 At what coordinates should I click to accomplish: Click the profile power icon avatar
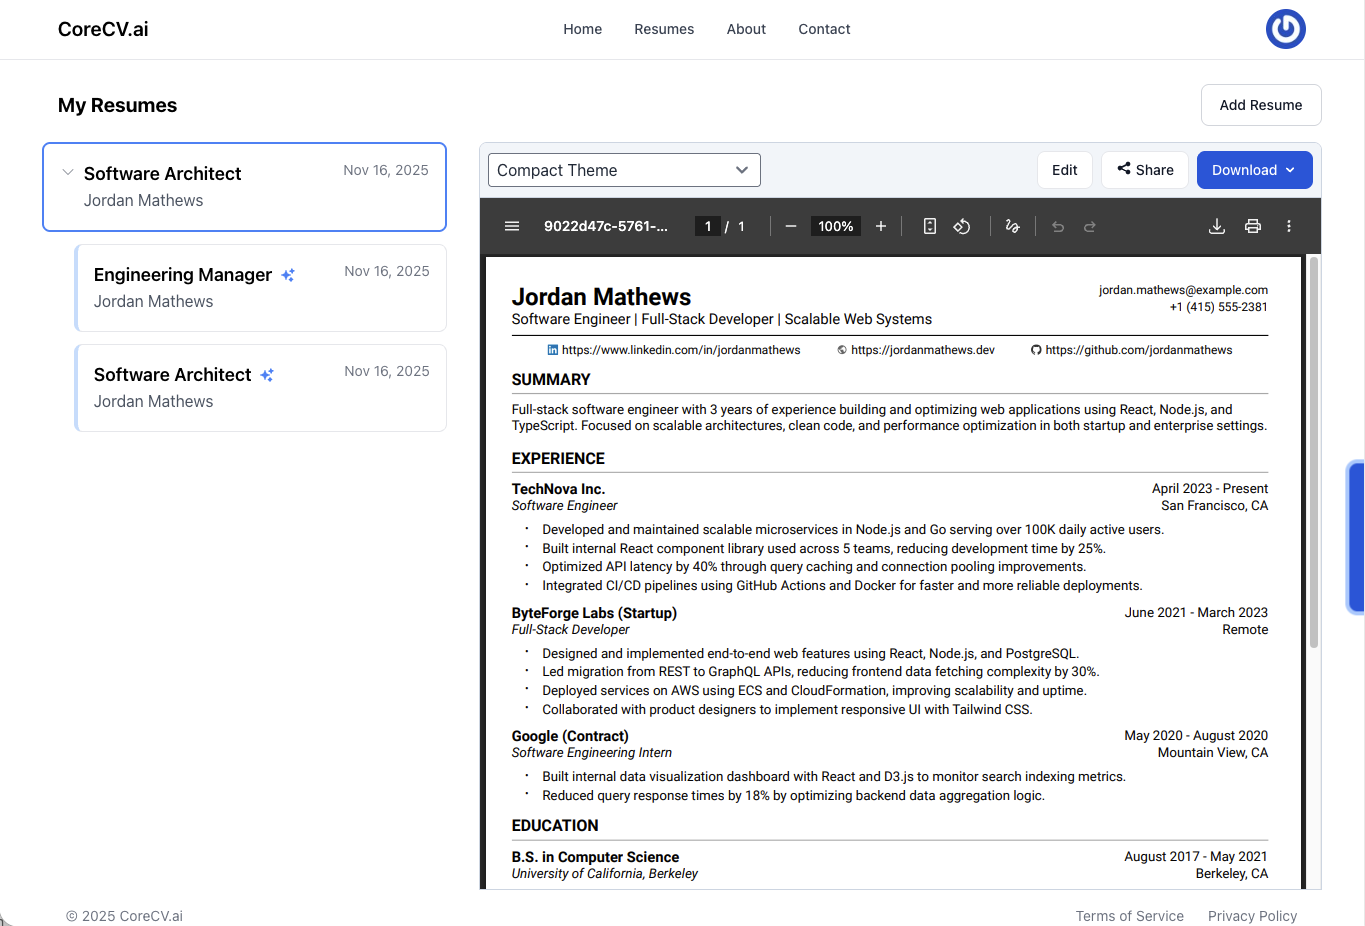(1285, 29)
